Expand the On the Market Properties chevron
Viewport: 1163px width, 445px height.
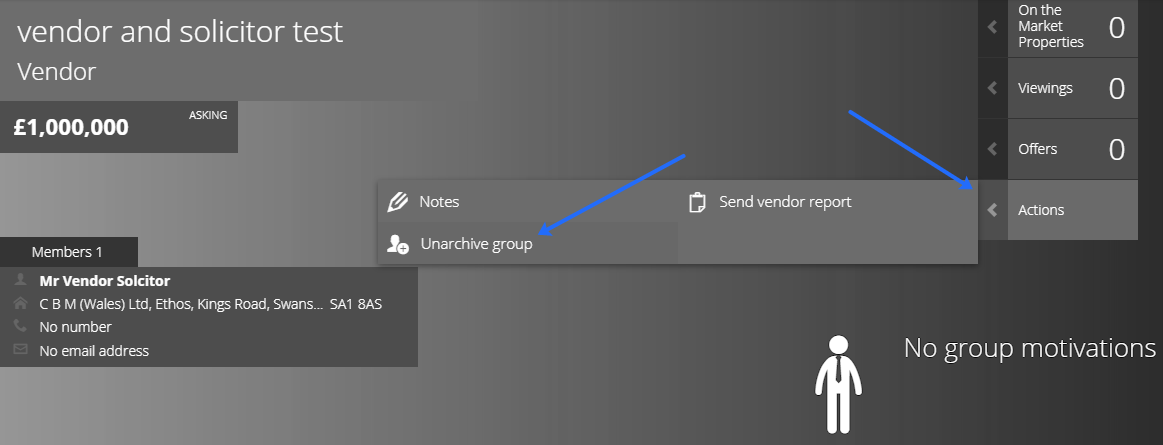point(992,27)
